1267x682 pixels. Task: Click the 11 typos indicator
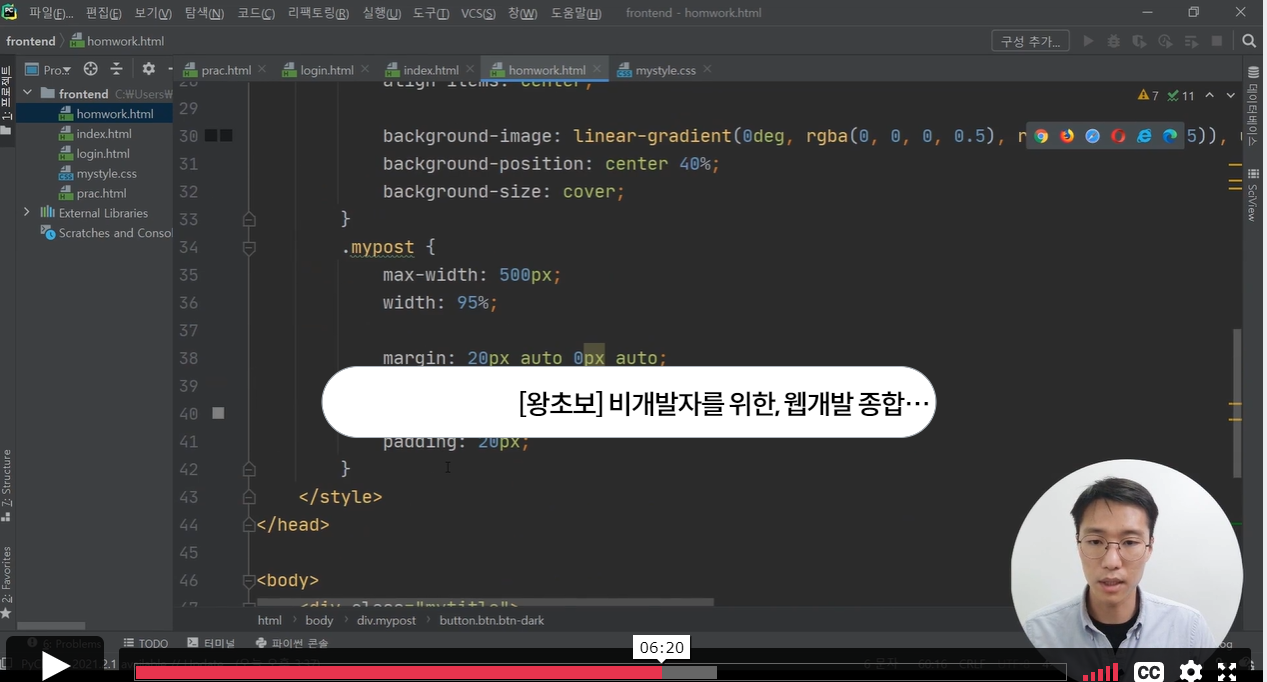[1181, 95]
